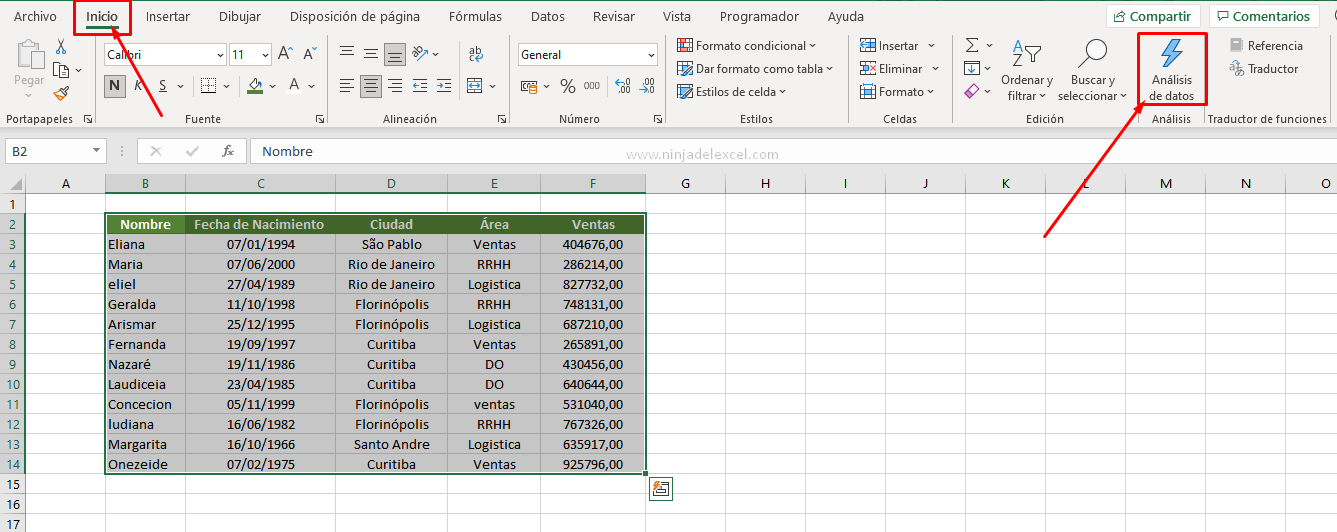Screen dimensions: 1337x532
Task: Open the Name Box B2 dropdown arrow
Action: coord(97,151)
